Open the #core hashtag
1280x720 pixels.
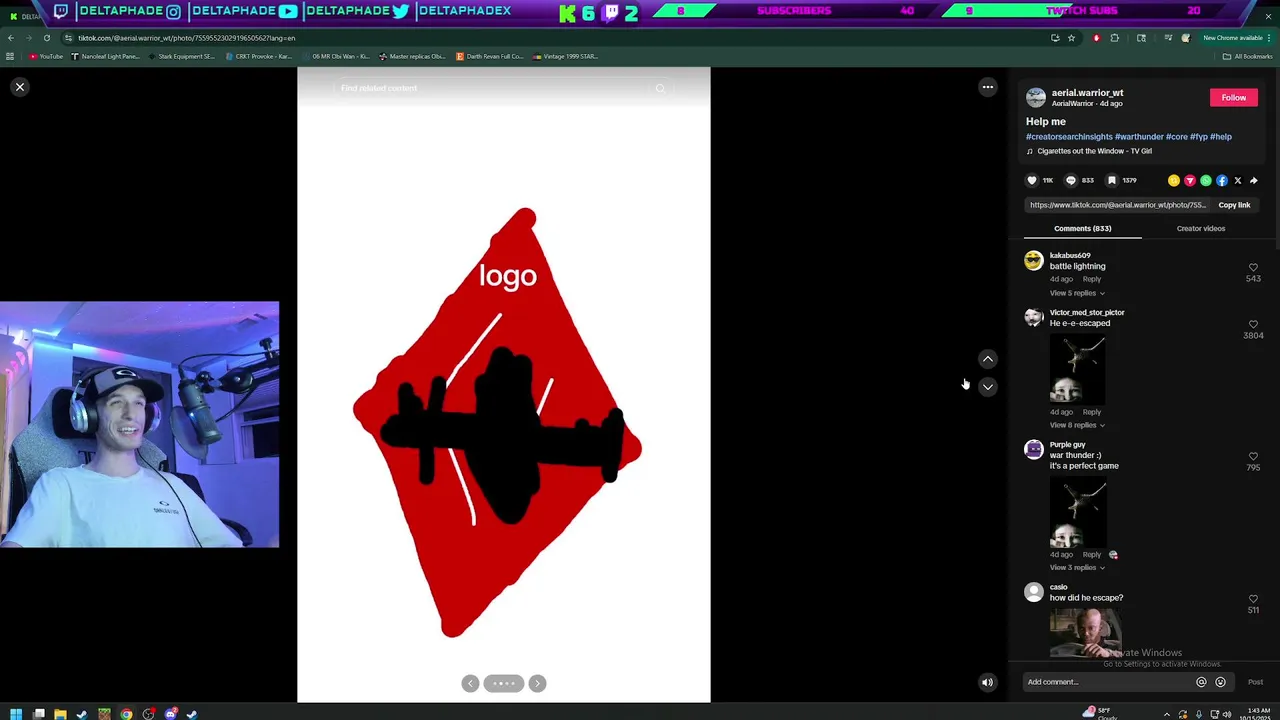(1177, 136)
